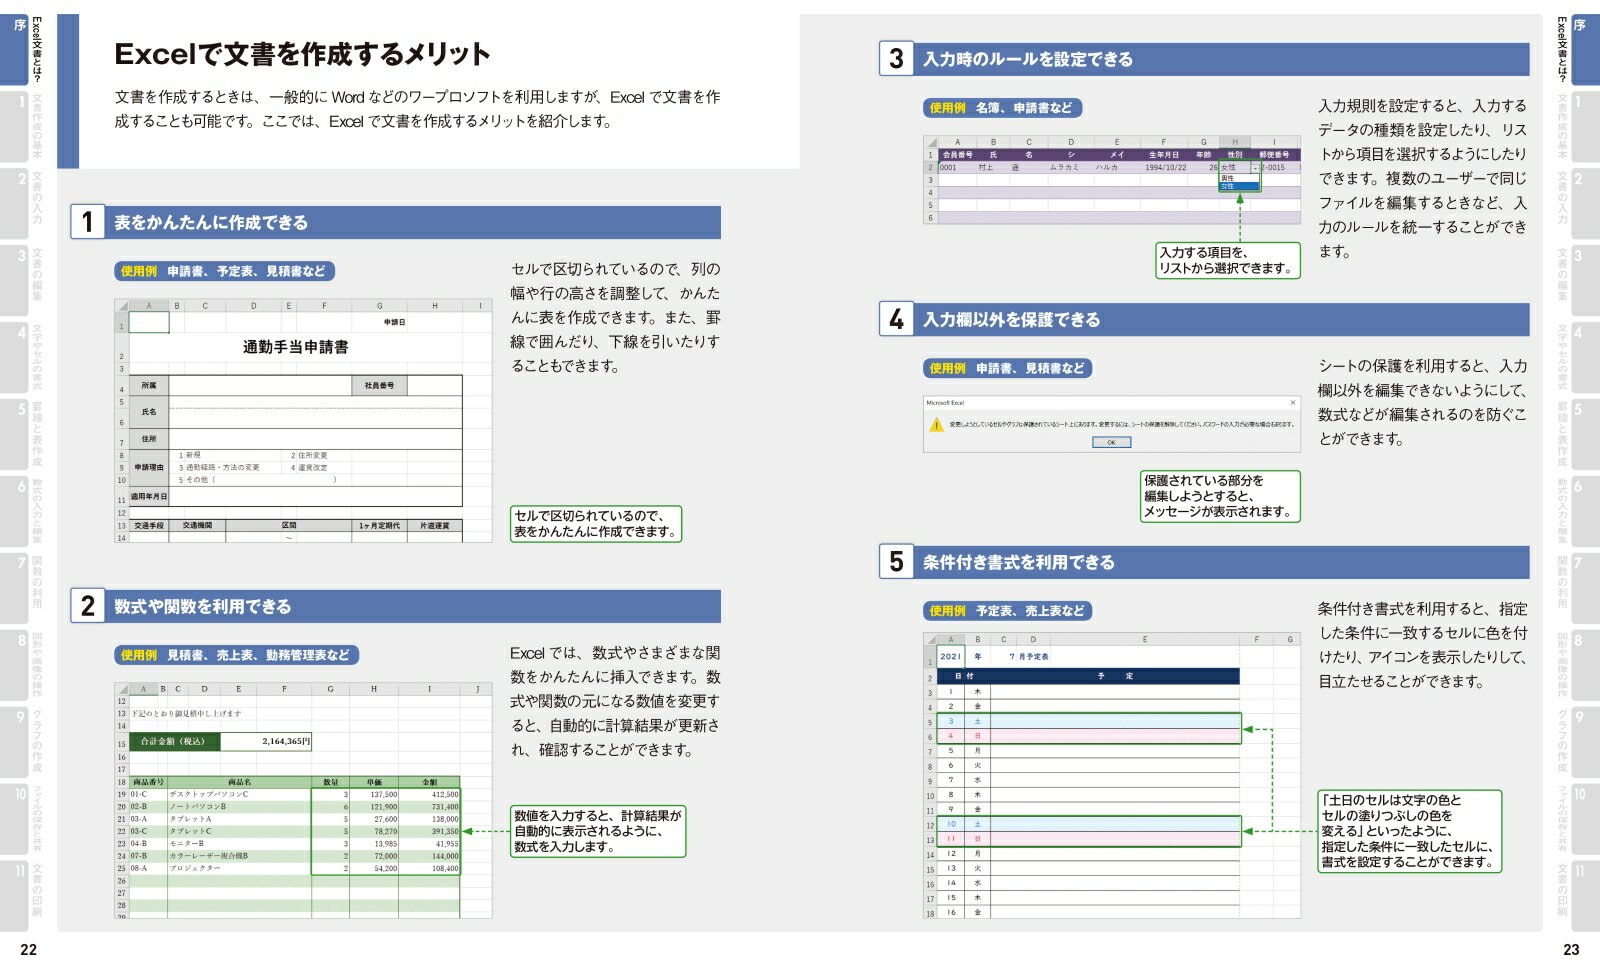
Task: Choose 男性 from the dropdown list
Action: point(1229,178)
